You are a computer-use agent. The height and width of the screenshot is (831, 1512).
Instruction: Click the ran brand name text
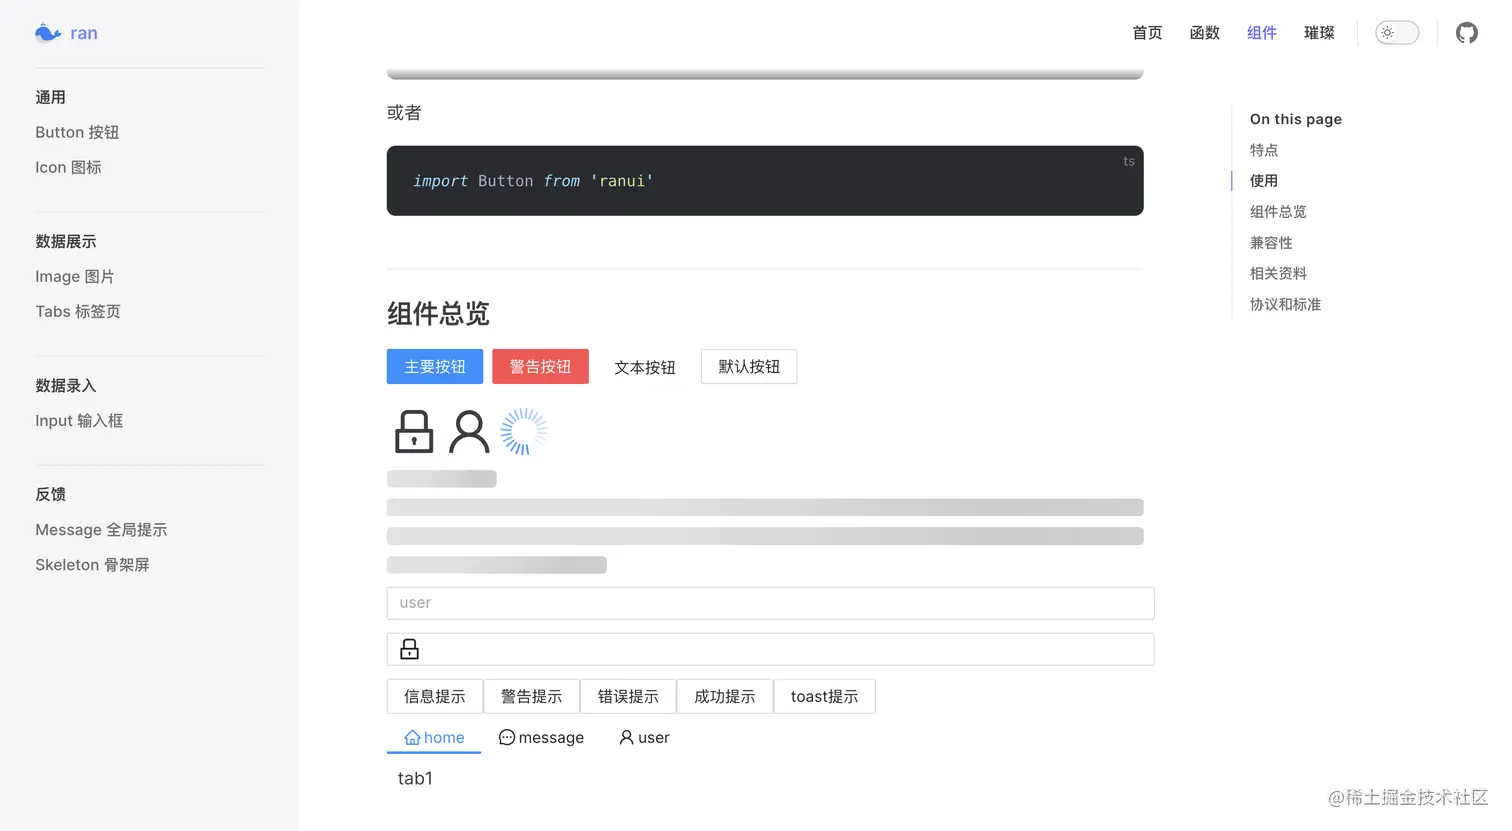click(84, 33)
